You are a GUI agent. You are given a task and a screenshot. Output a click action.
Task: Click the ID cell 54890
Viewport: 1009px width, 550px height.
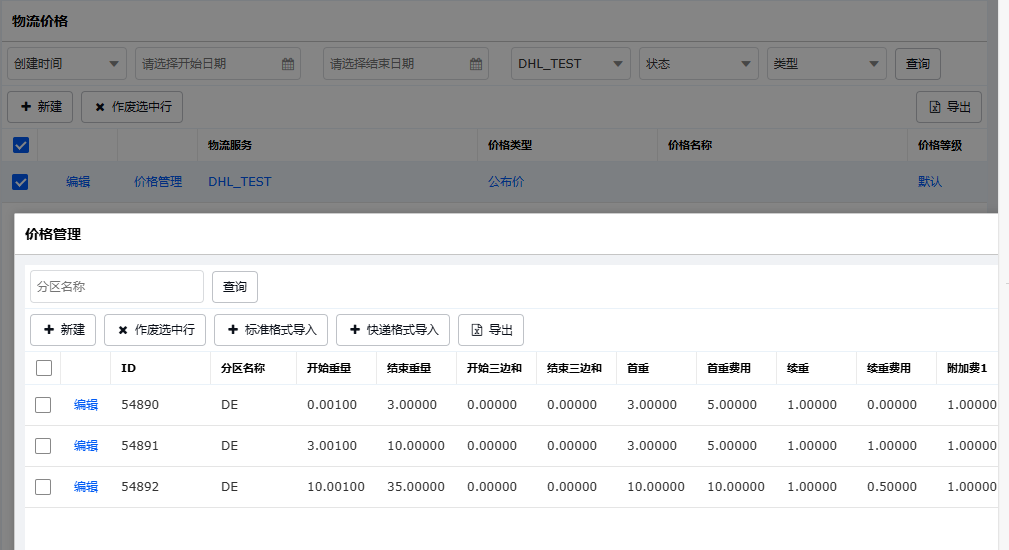click(140, 405)
